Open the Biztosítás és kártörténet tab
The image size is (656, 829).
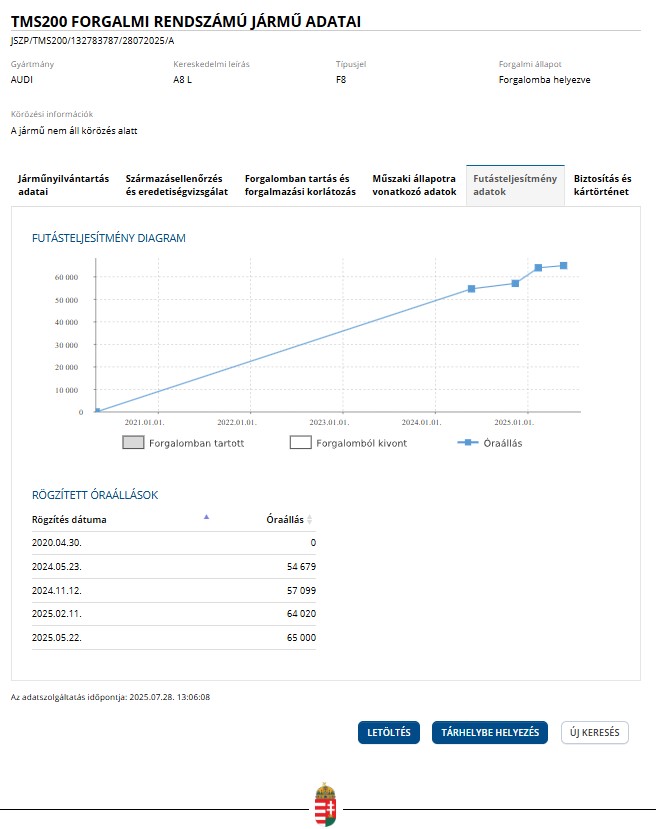tap(603, 185)
